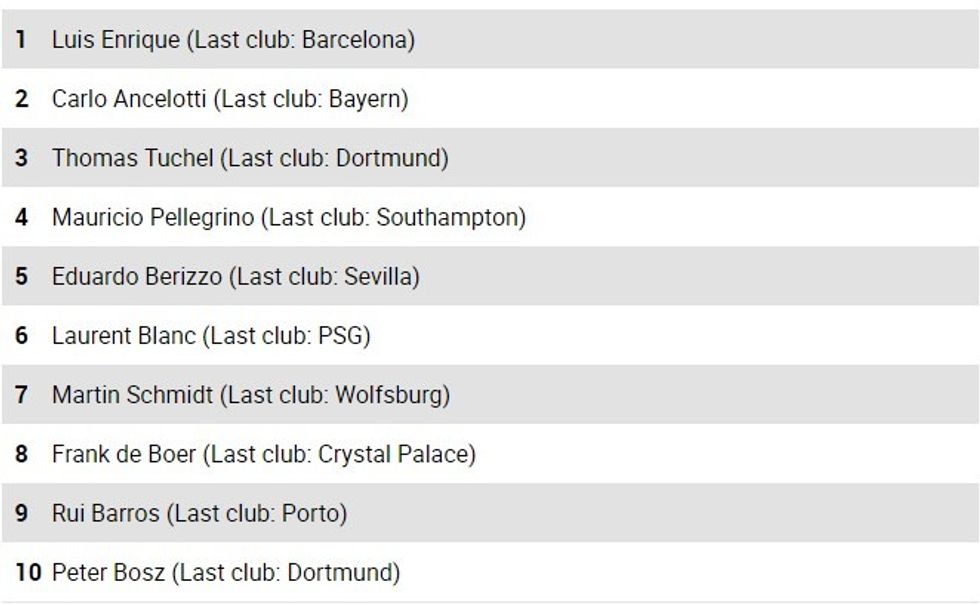Click the Thomas Tuchel entry text
Viewport: 980px width, 605px height.
[250, 158]
